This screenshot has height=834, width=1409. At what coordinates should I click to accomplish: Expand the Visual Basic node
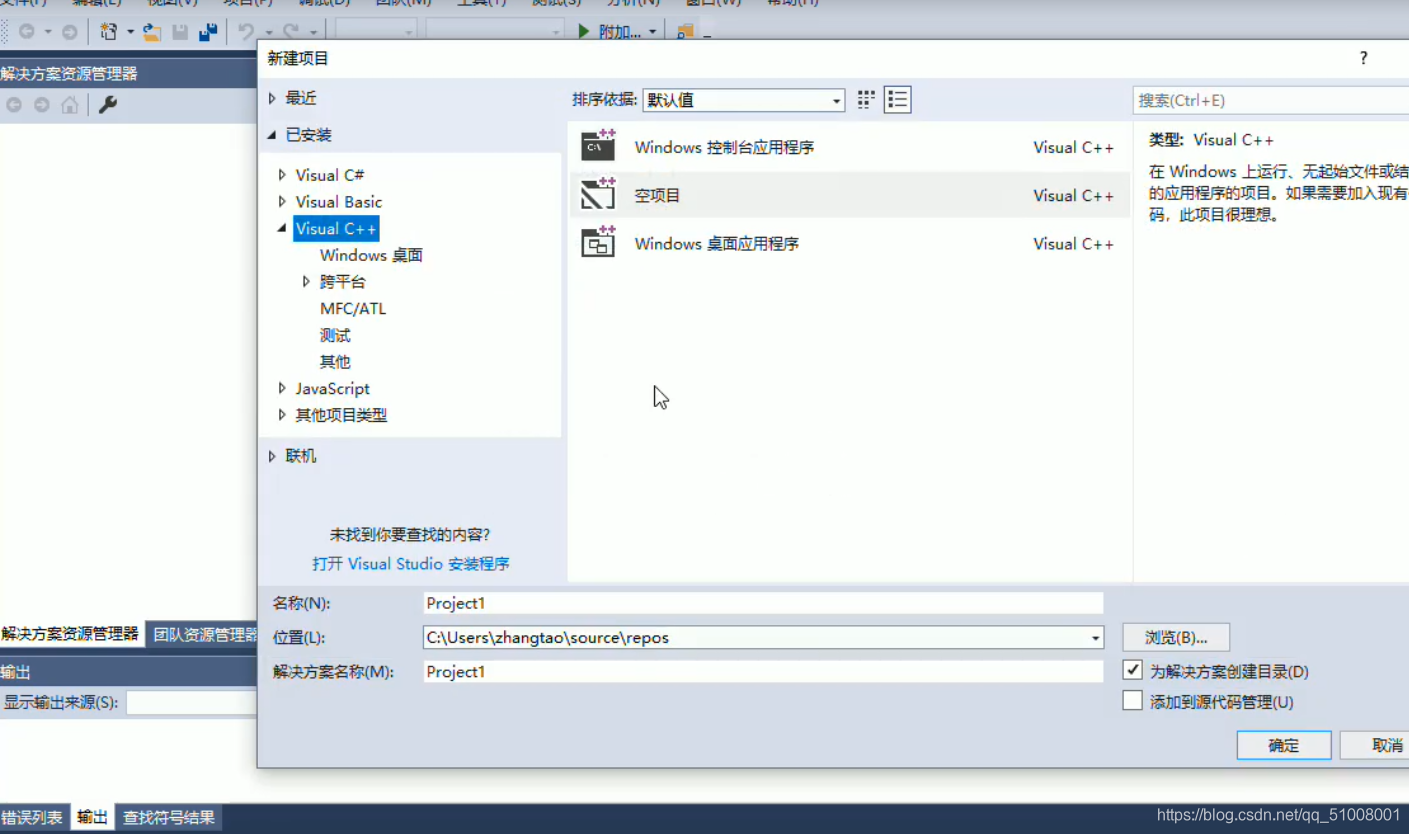click(x=282, y=202)
